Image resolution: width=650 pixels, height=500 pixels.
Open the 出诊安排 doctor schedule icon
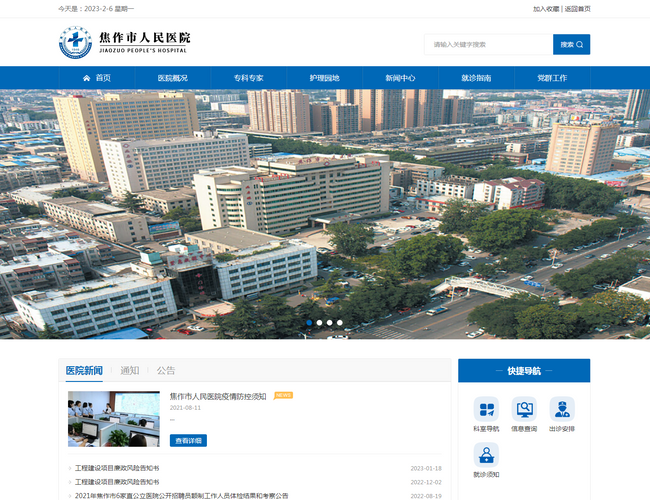coord(562,409)
